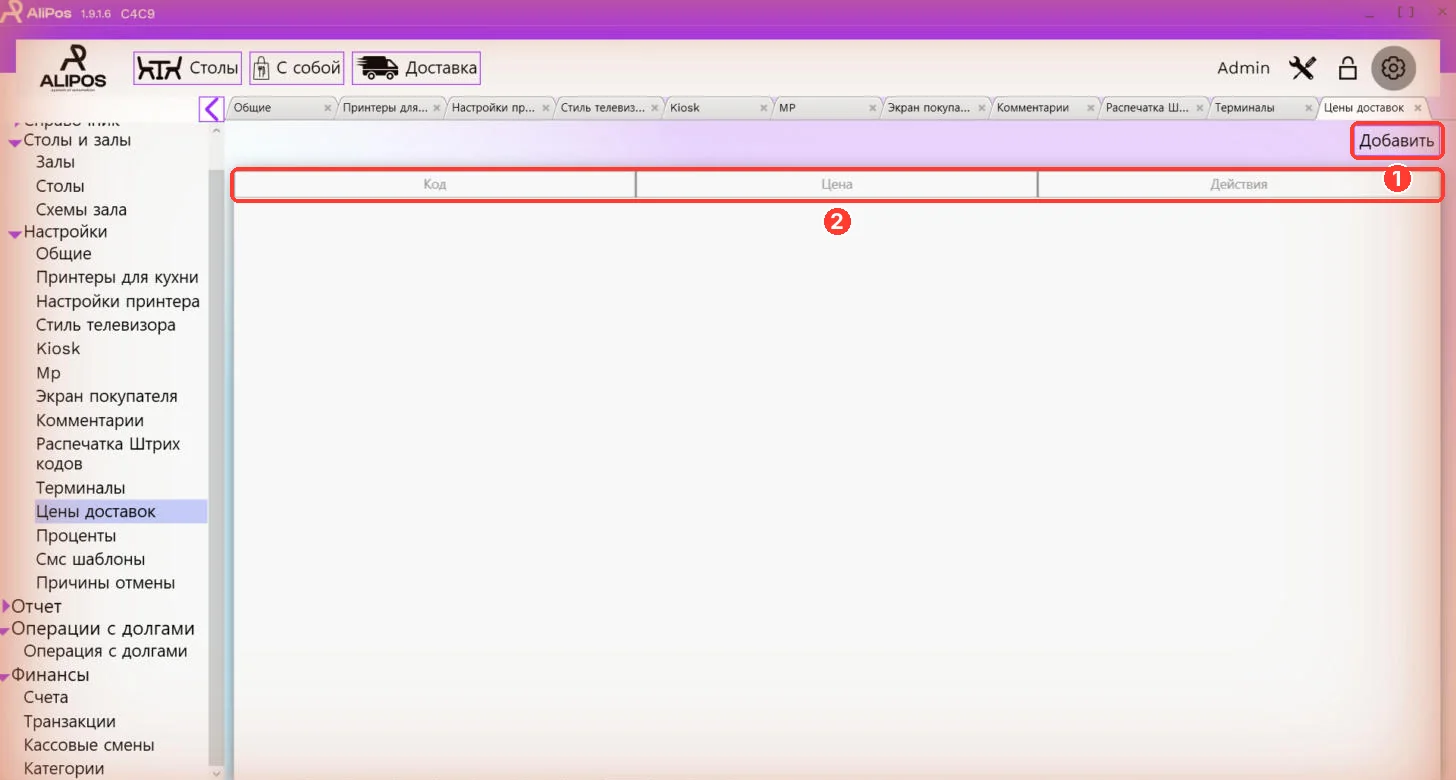Switch to the Стиль телевиз... tab
The height and width of the screenshot is (780, 1456).
[603, 108]
